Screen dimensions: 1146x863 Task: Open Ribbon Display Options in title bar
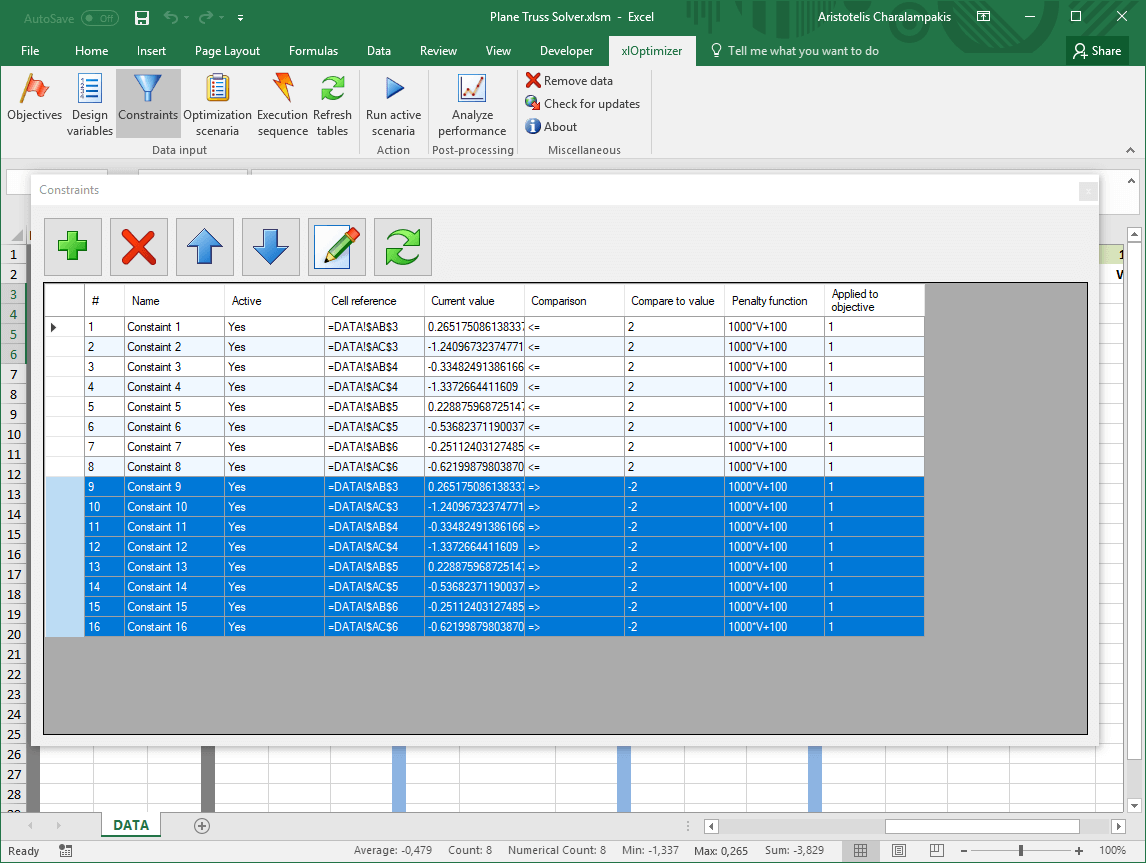point(984,17)
